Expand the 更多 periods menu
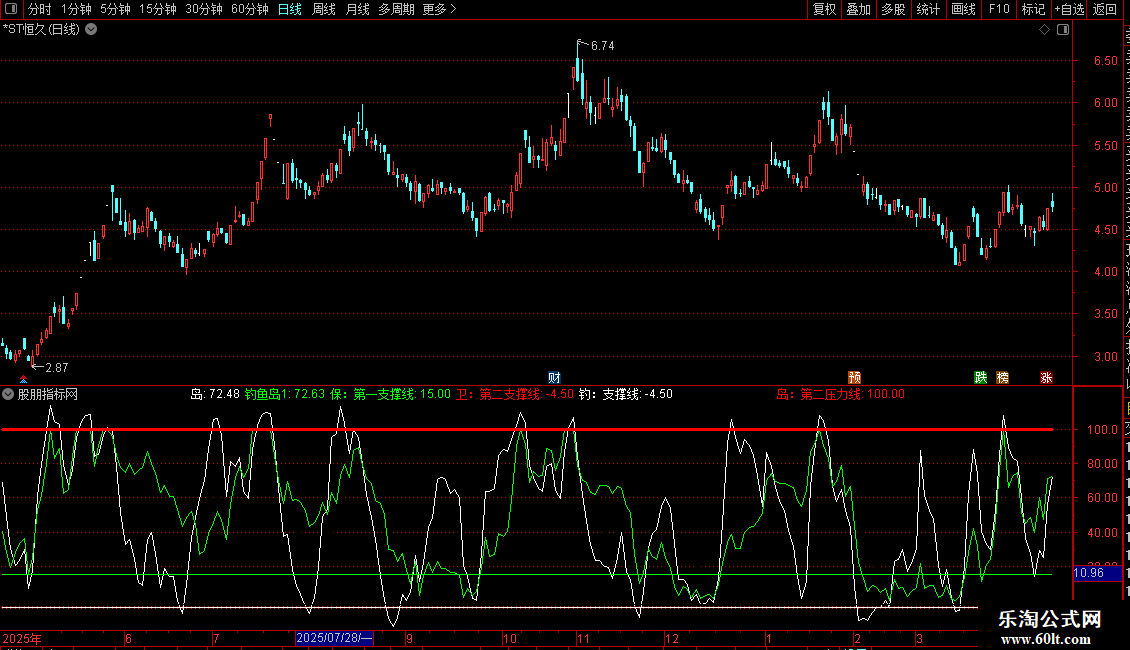The image size is (1130, 650). coord(439,9)
